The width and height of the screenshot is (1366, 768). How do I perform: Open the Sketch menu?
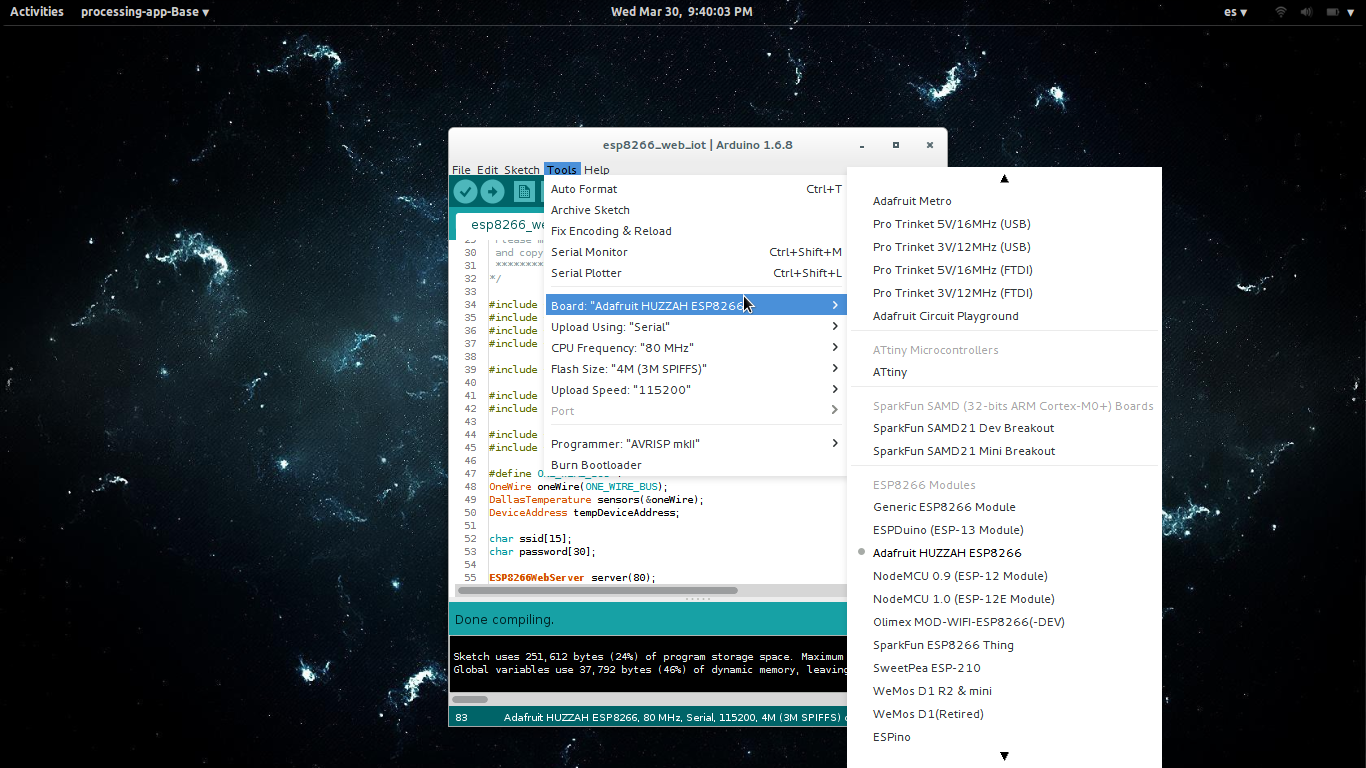(521, 170)
